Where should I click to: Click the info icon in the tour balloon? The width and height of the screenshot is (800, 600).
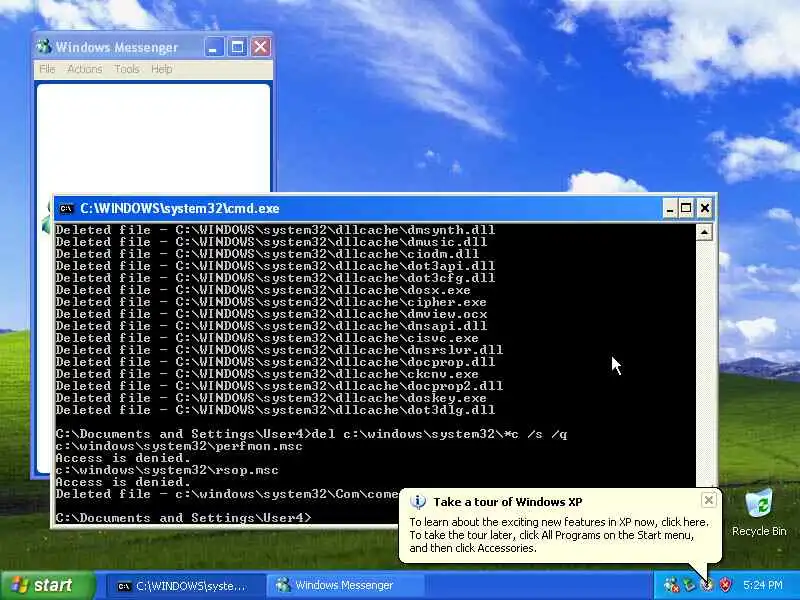418,502
